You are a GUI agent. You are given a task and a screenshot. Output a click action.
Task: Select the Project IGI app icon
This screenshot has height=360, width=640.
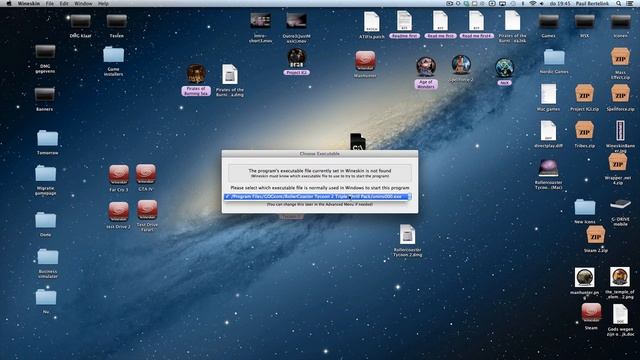pyautogui.click(x=296, y=58)
